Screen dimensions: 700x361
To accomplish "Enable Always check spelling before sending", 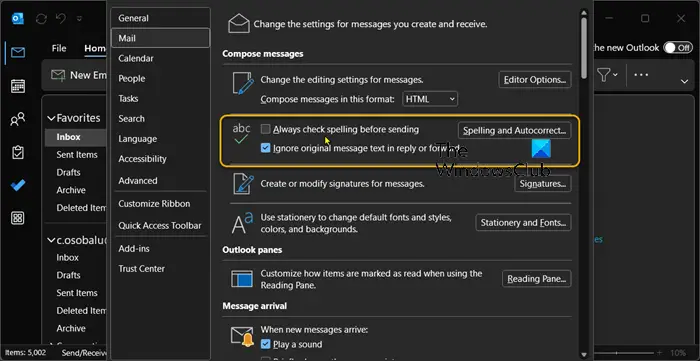I will tap(266, 129).
